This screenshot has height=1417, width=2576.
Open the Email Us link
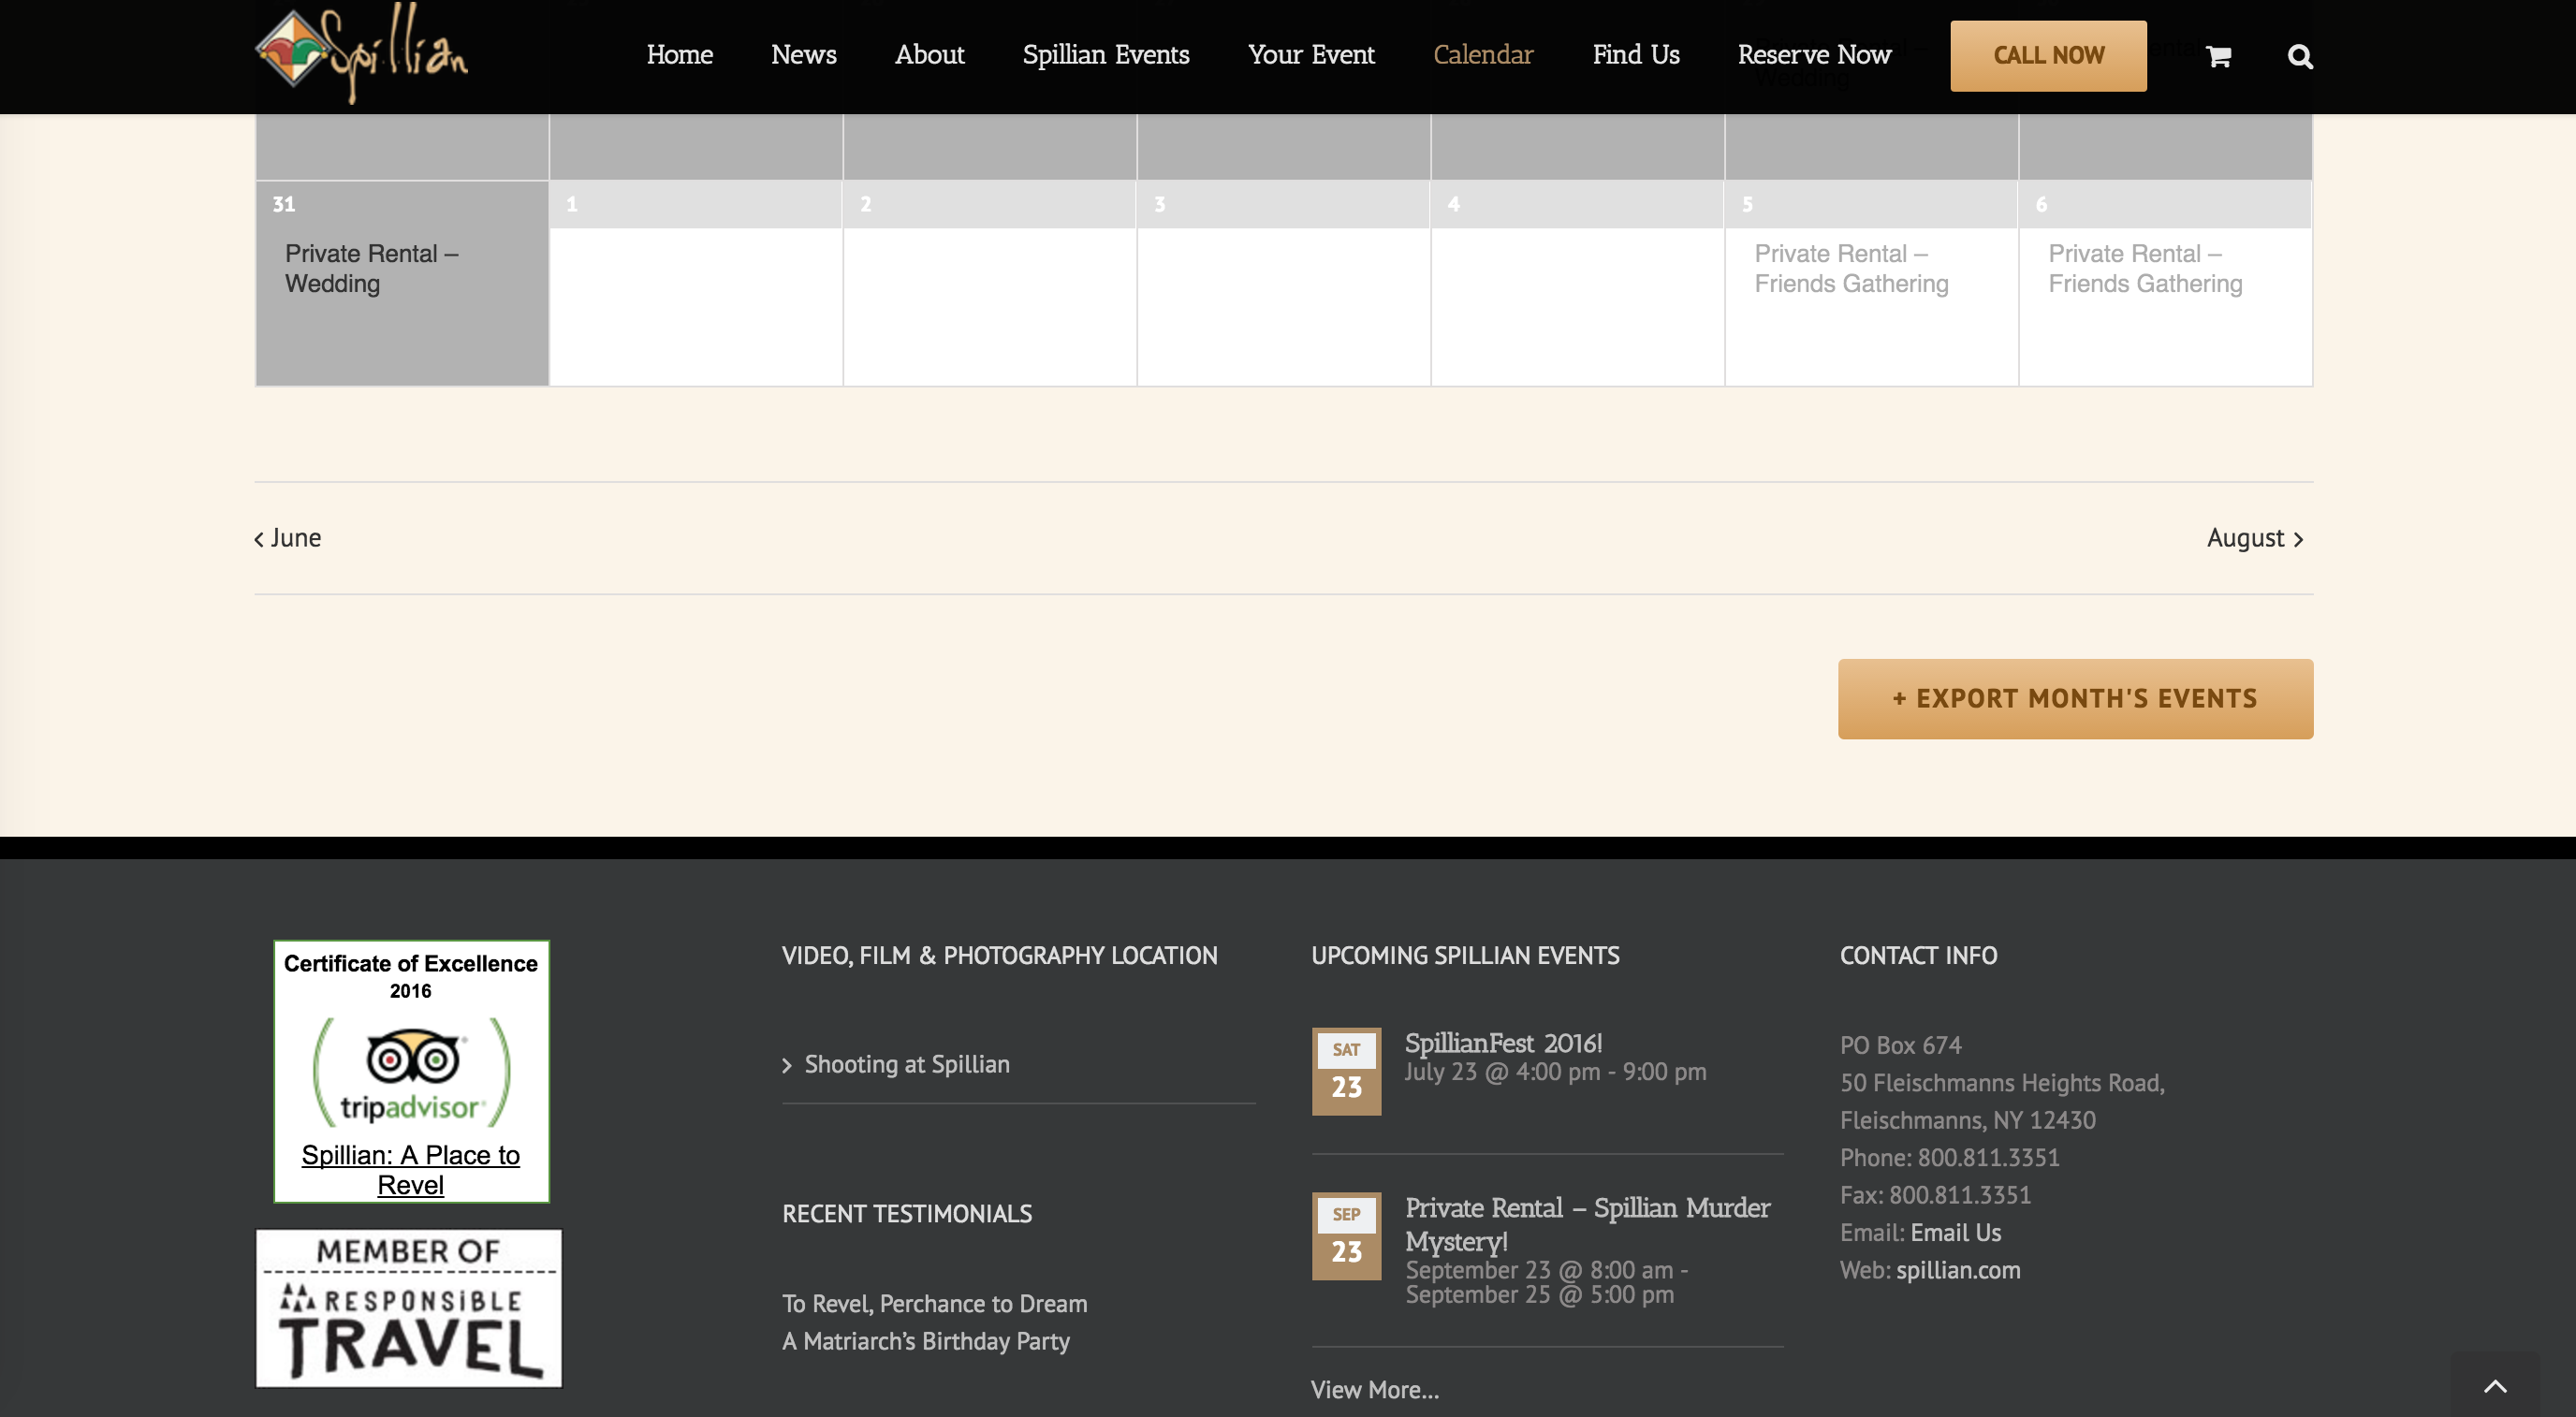point(1955,1232)
